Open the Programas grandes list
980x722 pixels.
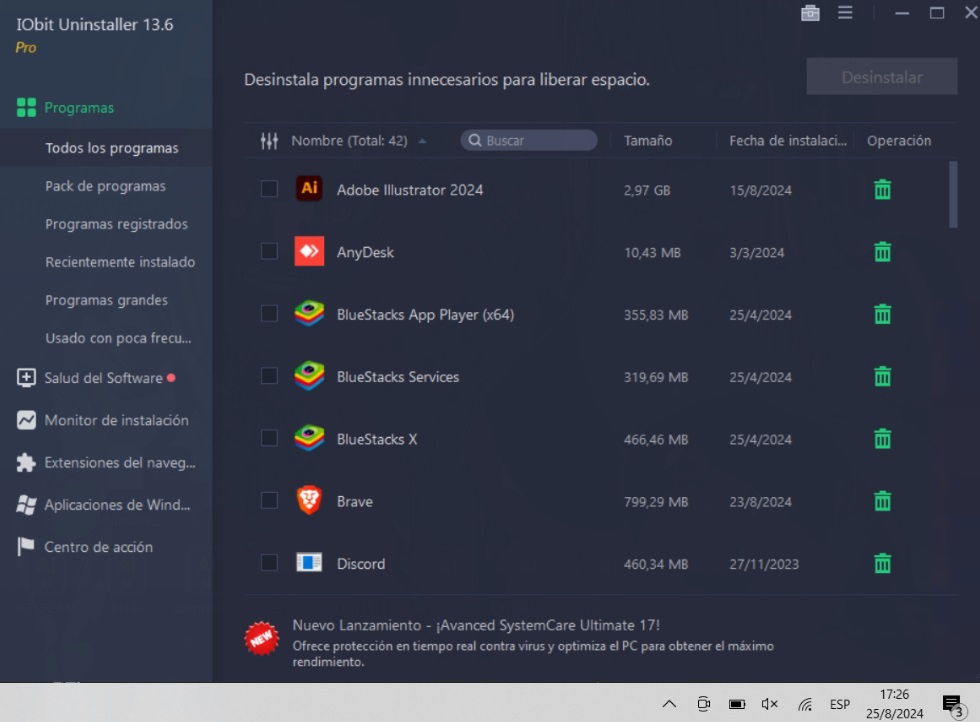[106, 300]
